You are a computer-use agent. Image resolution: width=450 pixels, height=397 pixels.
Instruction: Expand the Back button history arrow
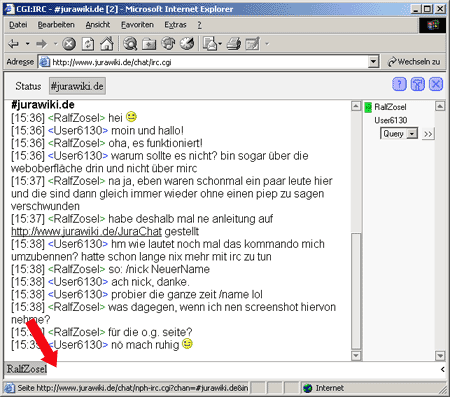[x=28, y=44]
